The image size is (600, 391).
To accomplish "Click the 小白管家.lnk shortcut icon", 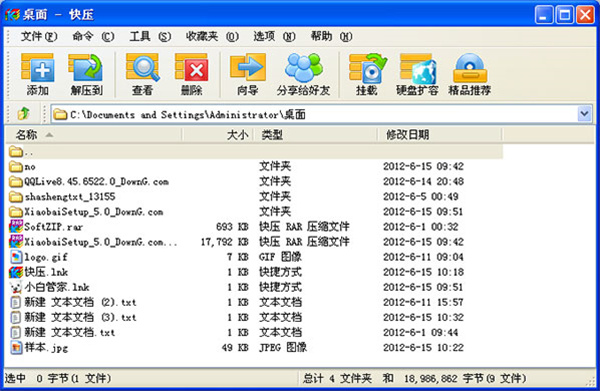I will (x=16, y=287).
